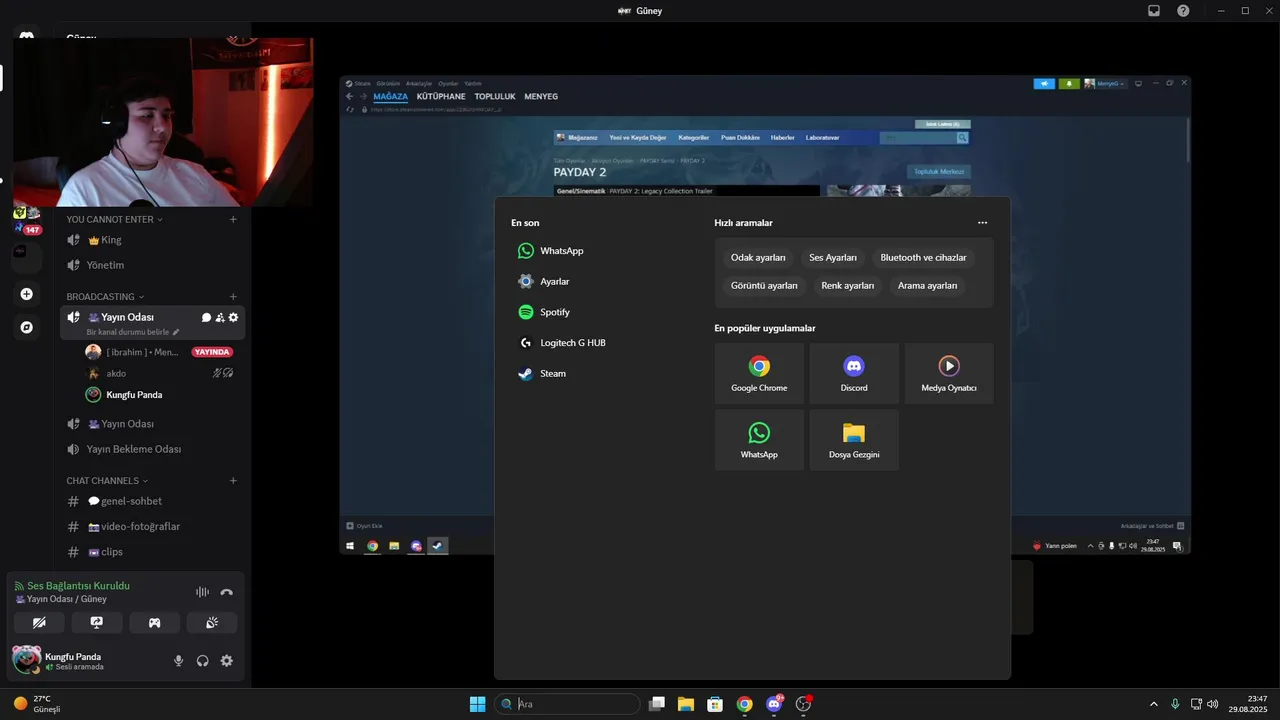Share your screen in Discord
The height and width of the screenshot is (720, 1280).
point(97,622)
